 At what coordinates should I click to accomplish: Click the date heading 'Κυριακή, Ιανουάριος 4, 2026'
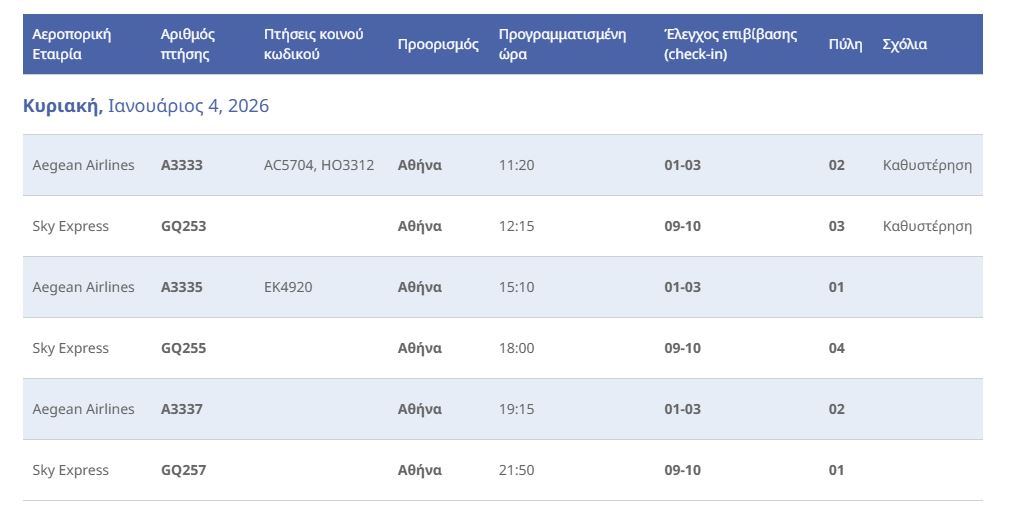click(x=146, y=105)
